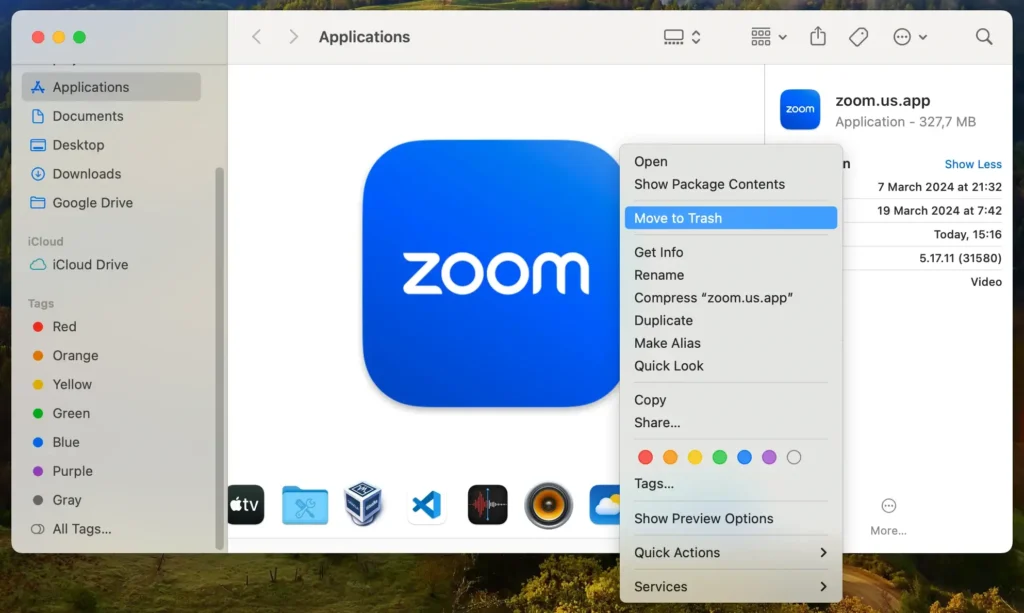Screen dimensions: 1024x613
Task: Expand the group-by dropdown arrow
Action: tap(782, 37)
